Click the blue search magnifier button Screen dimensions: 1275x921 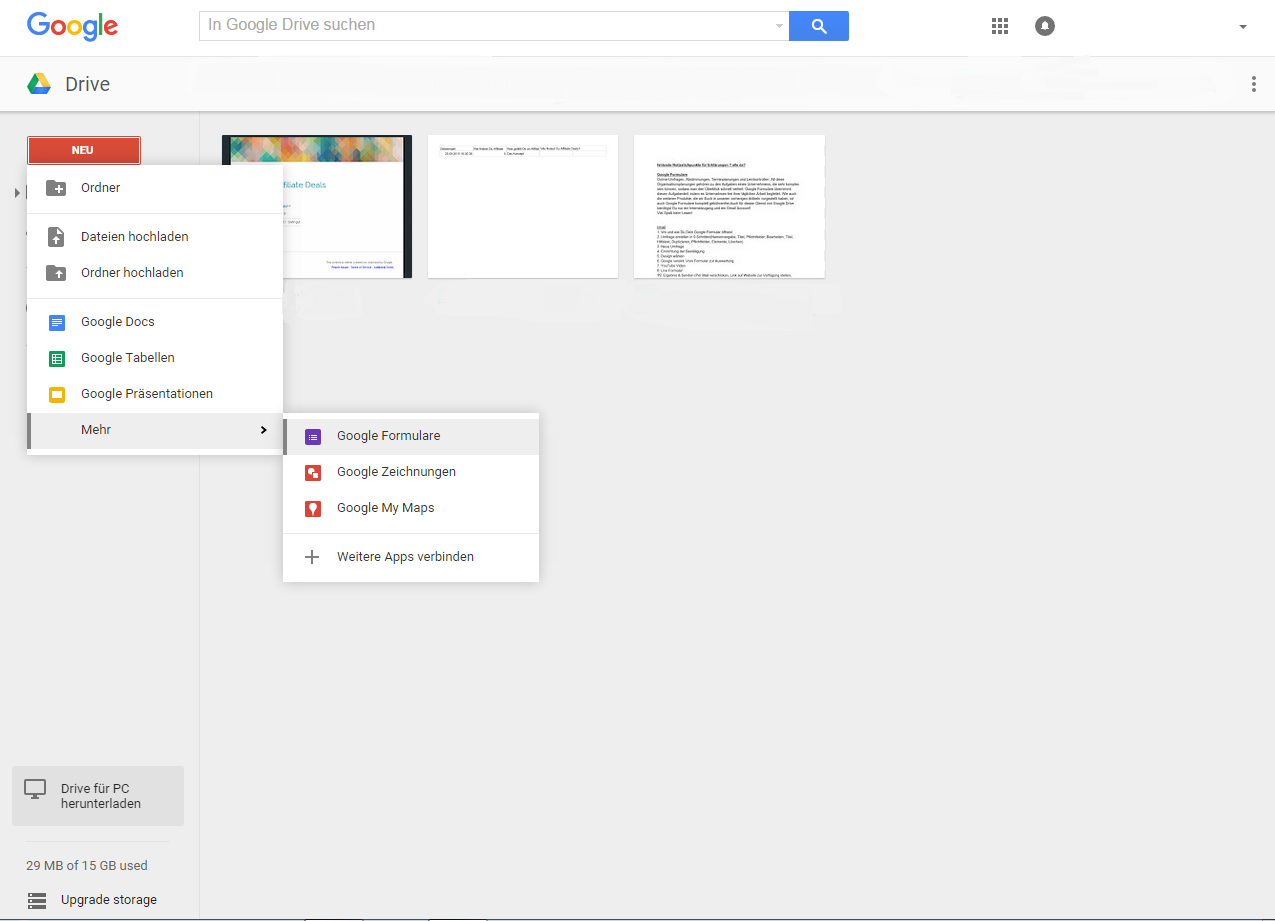819,26
